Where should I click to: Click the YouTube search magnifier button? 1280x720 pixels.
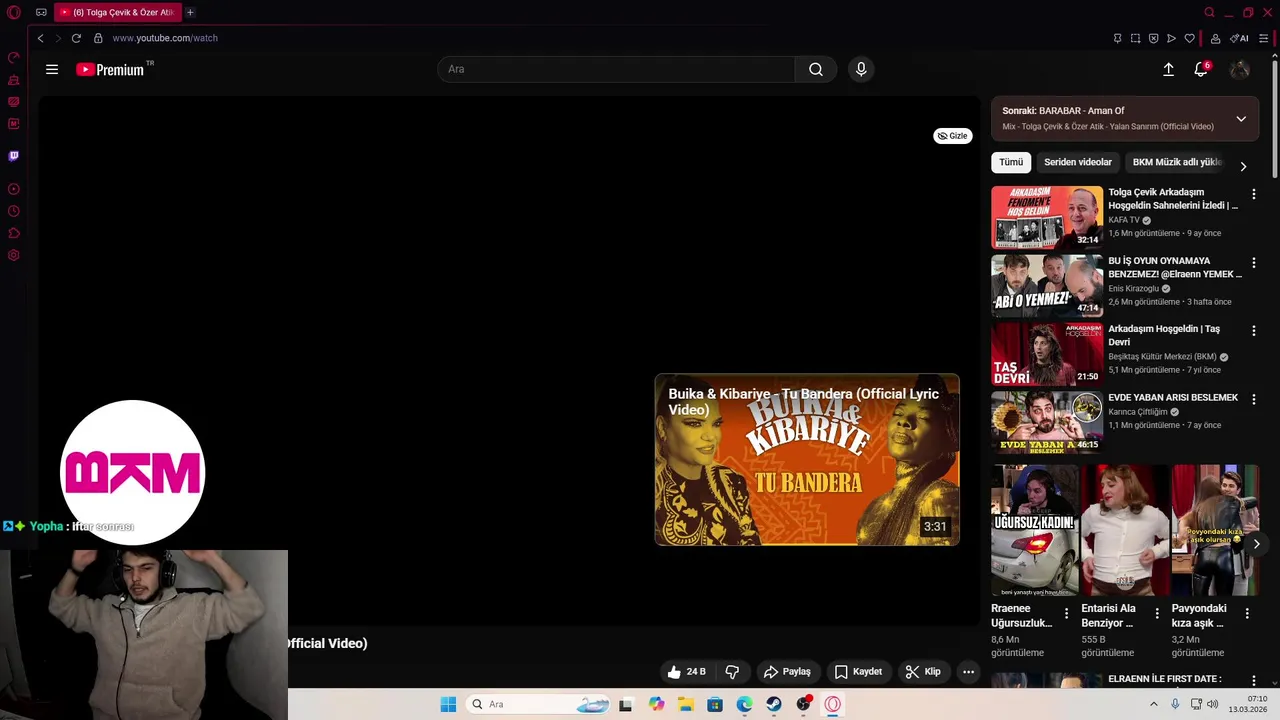[x=816, y=69]
